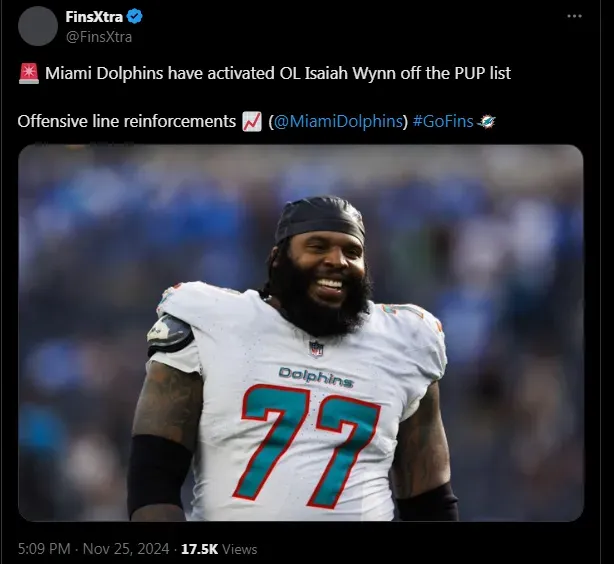Screen dimensions: 614x564
Task: Open the FinsXtra display name profile link
Action: coord(94,17)
